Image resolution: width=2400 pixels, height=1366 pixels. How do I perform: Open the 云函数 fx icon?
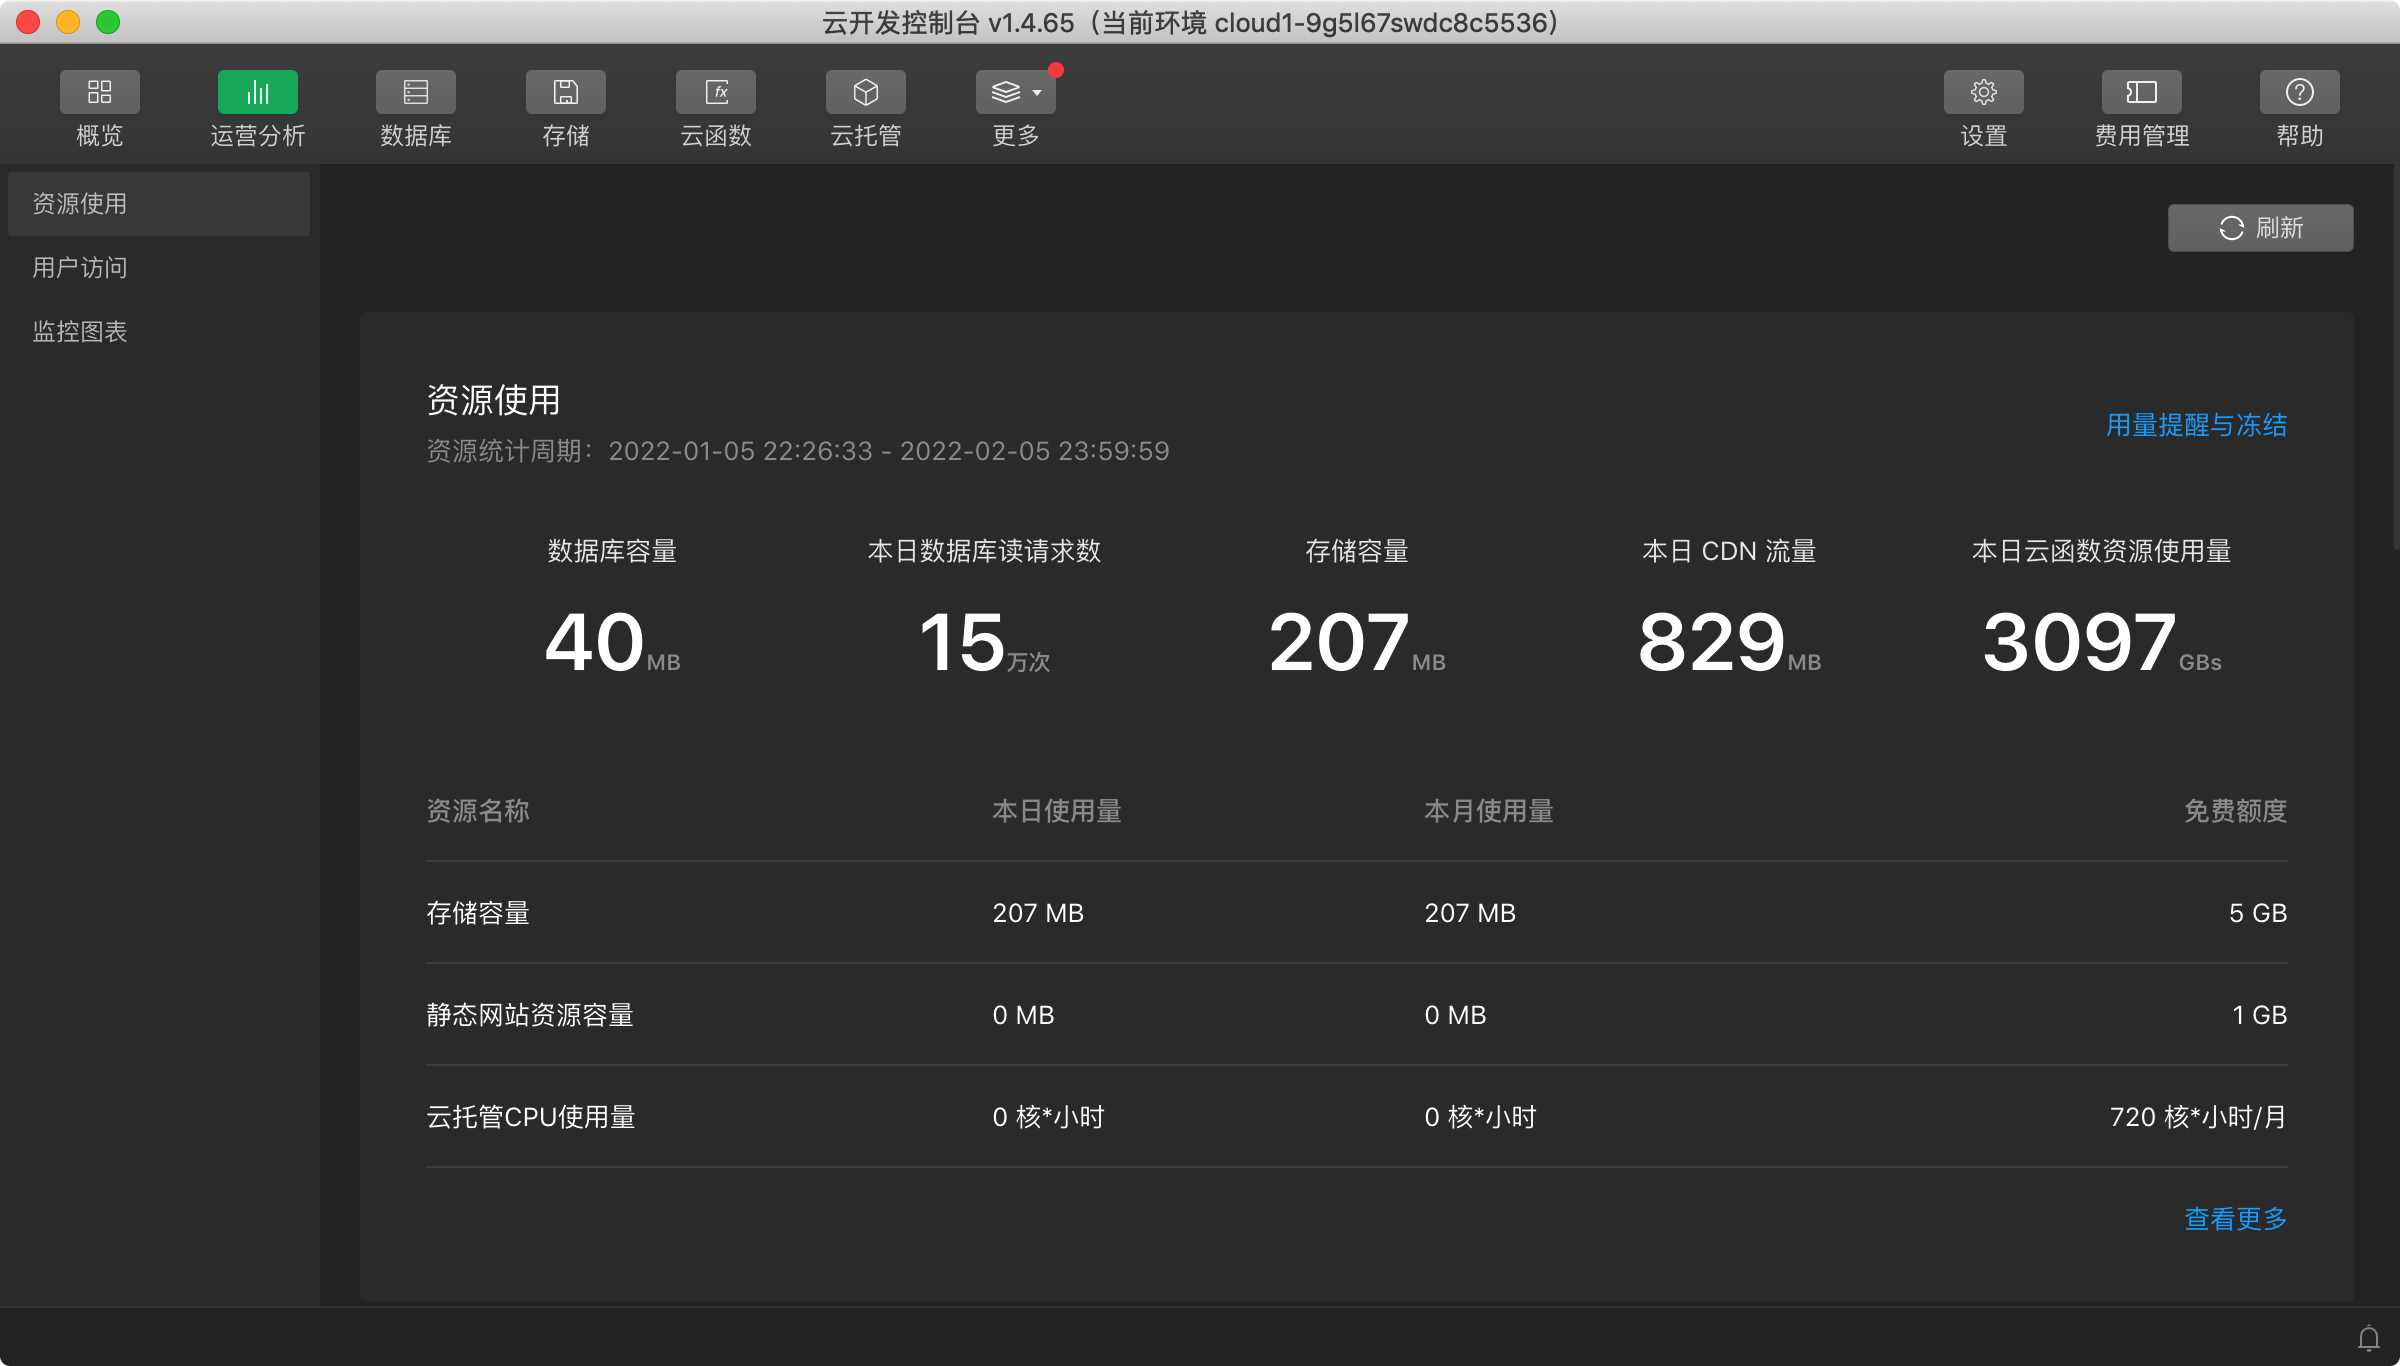click(715, 93)
